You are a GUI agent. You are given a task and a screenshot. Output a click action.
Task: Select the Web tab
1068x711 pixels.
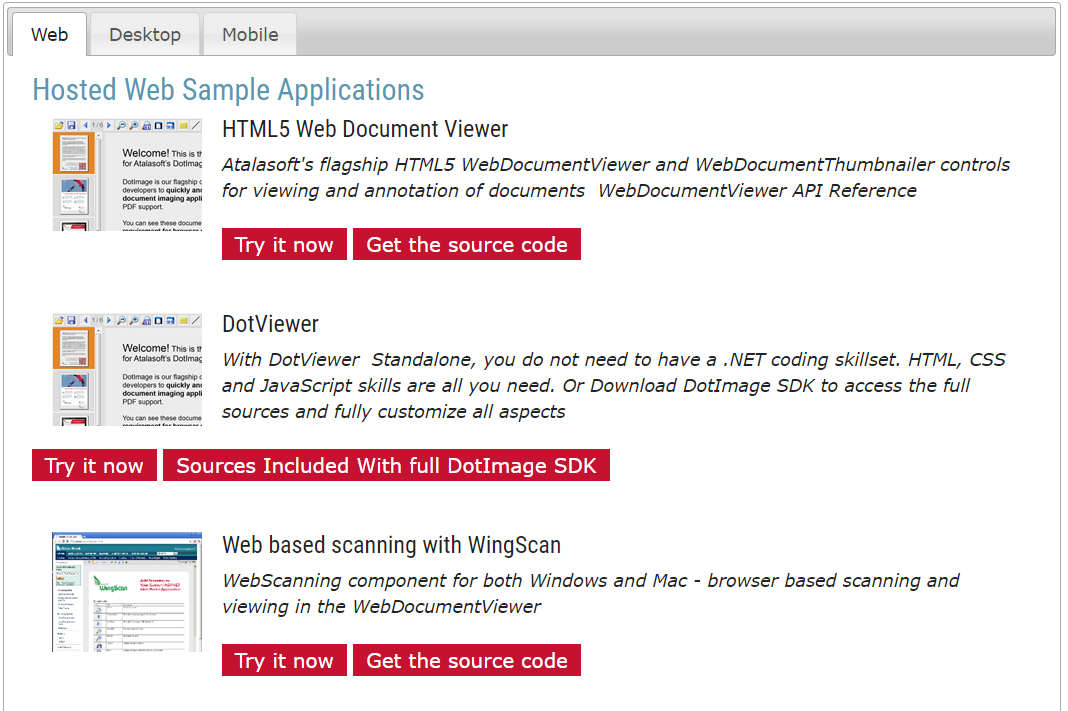coord(48,33)
